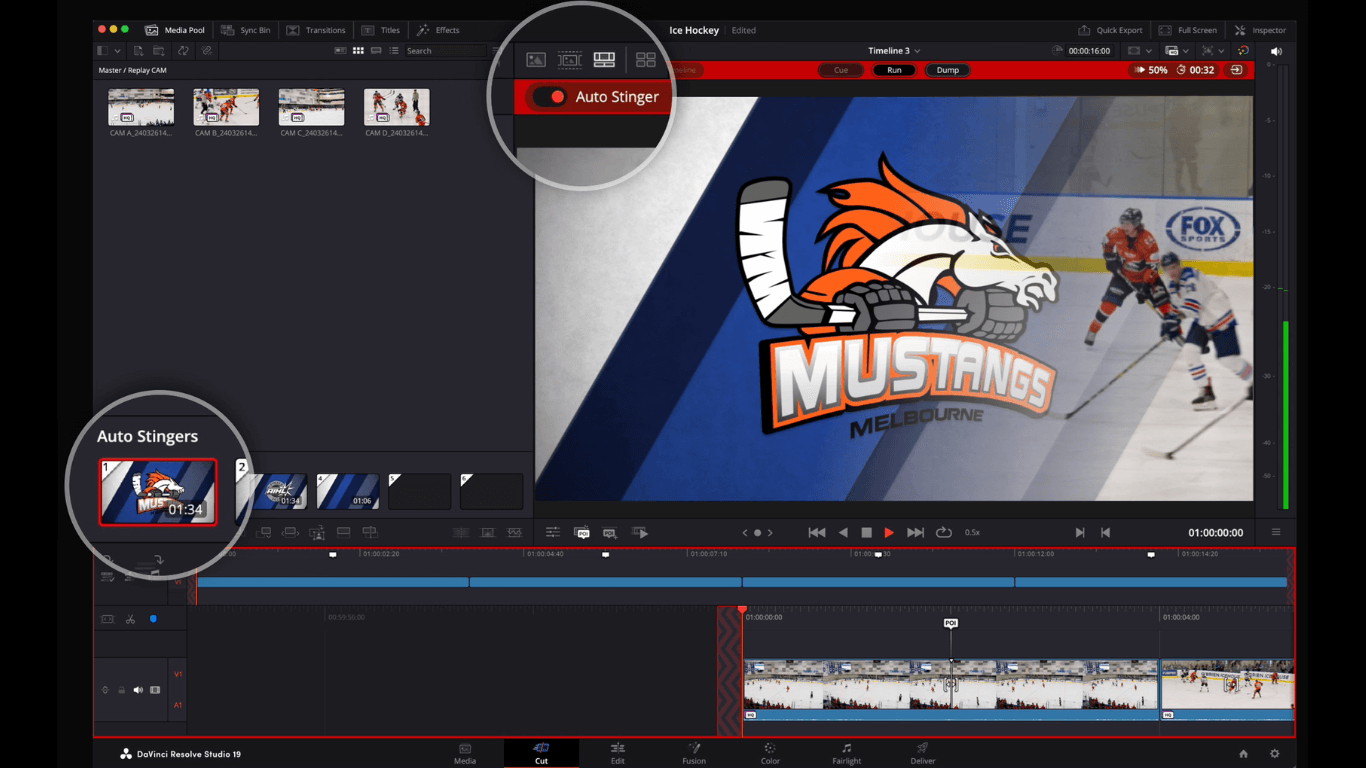Click the Cue replay button
The width and height of the screenshot is (1366, 768).
point(841,70)
